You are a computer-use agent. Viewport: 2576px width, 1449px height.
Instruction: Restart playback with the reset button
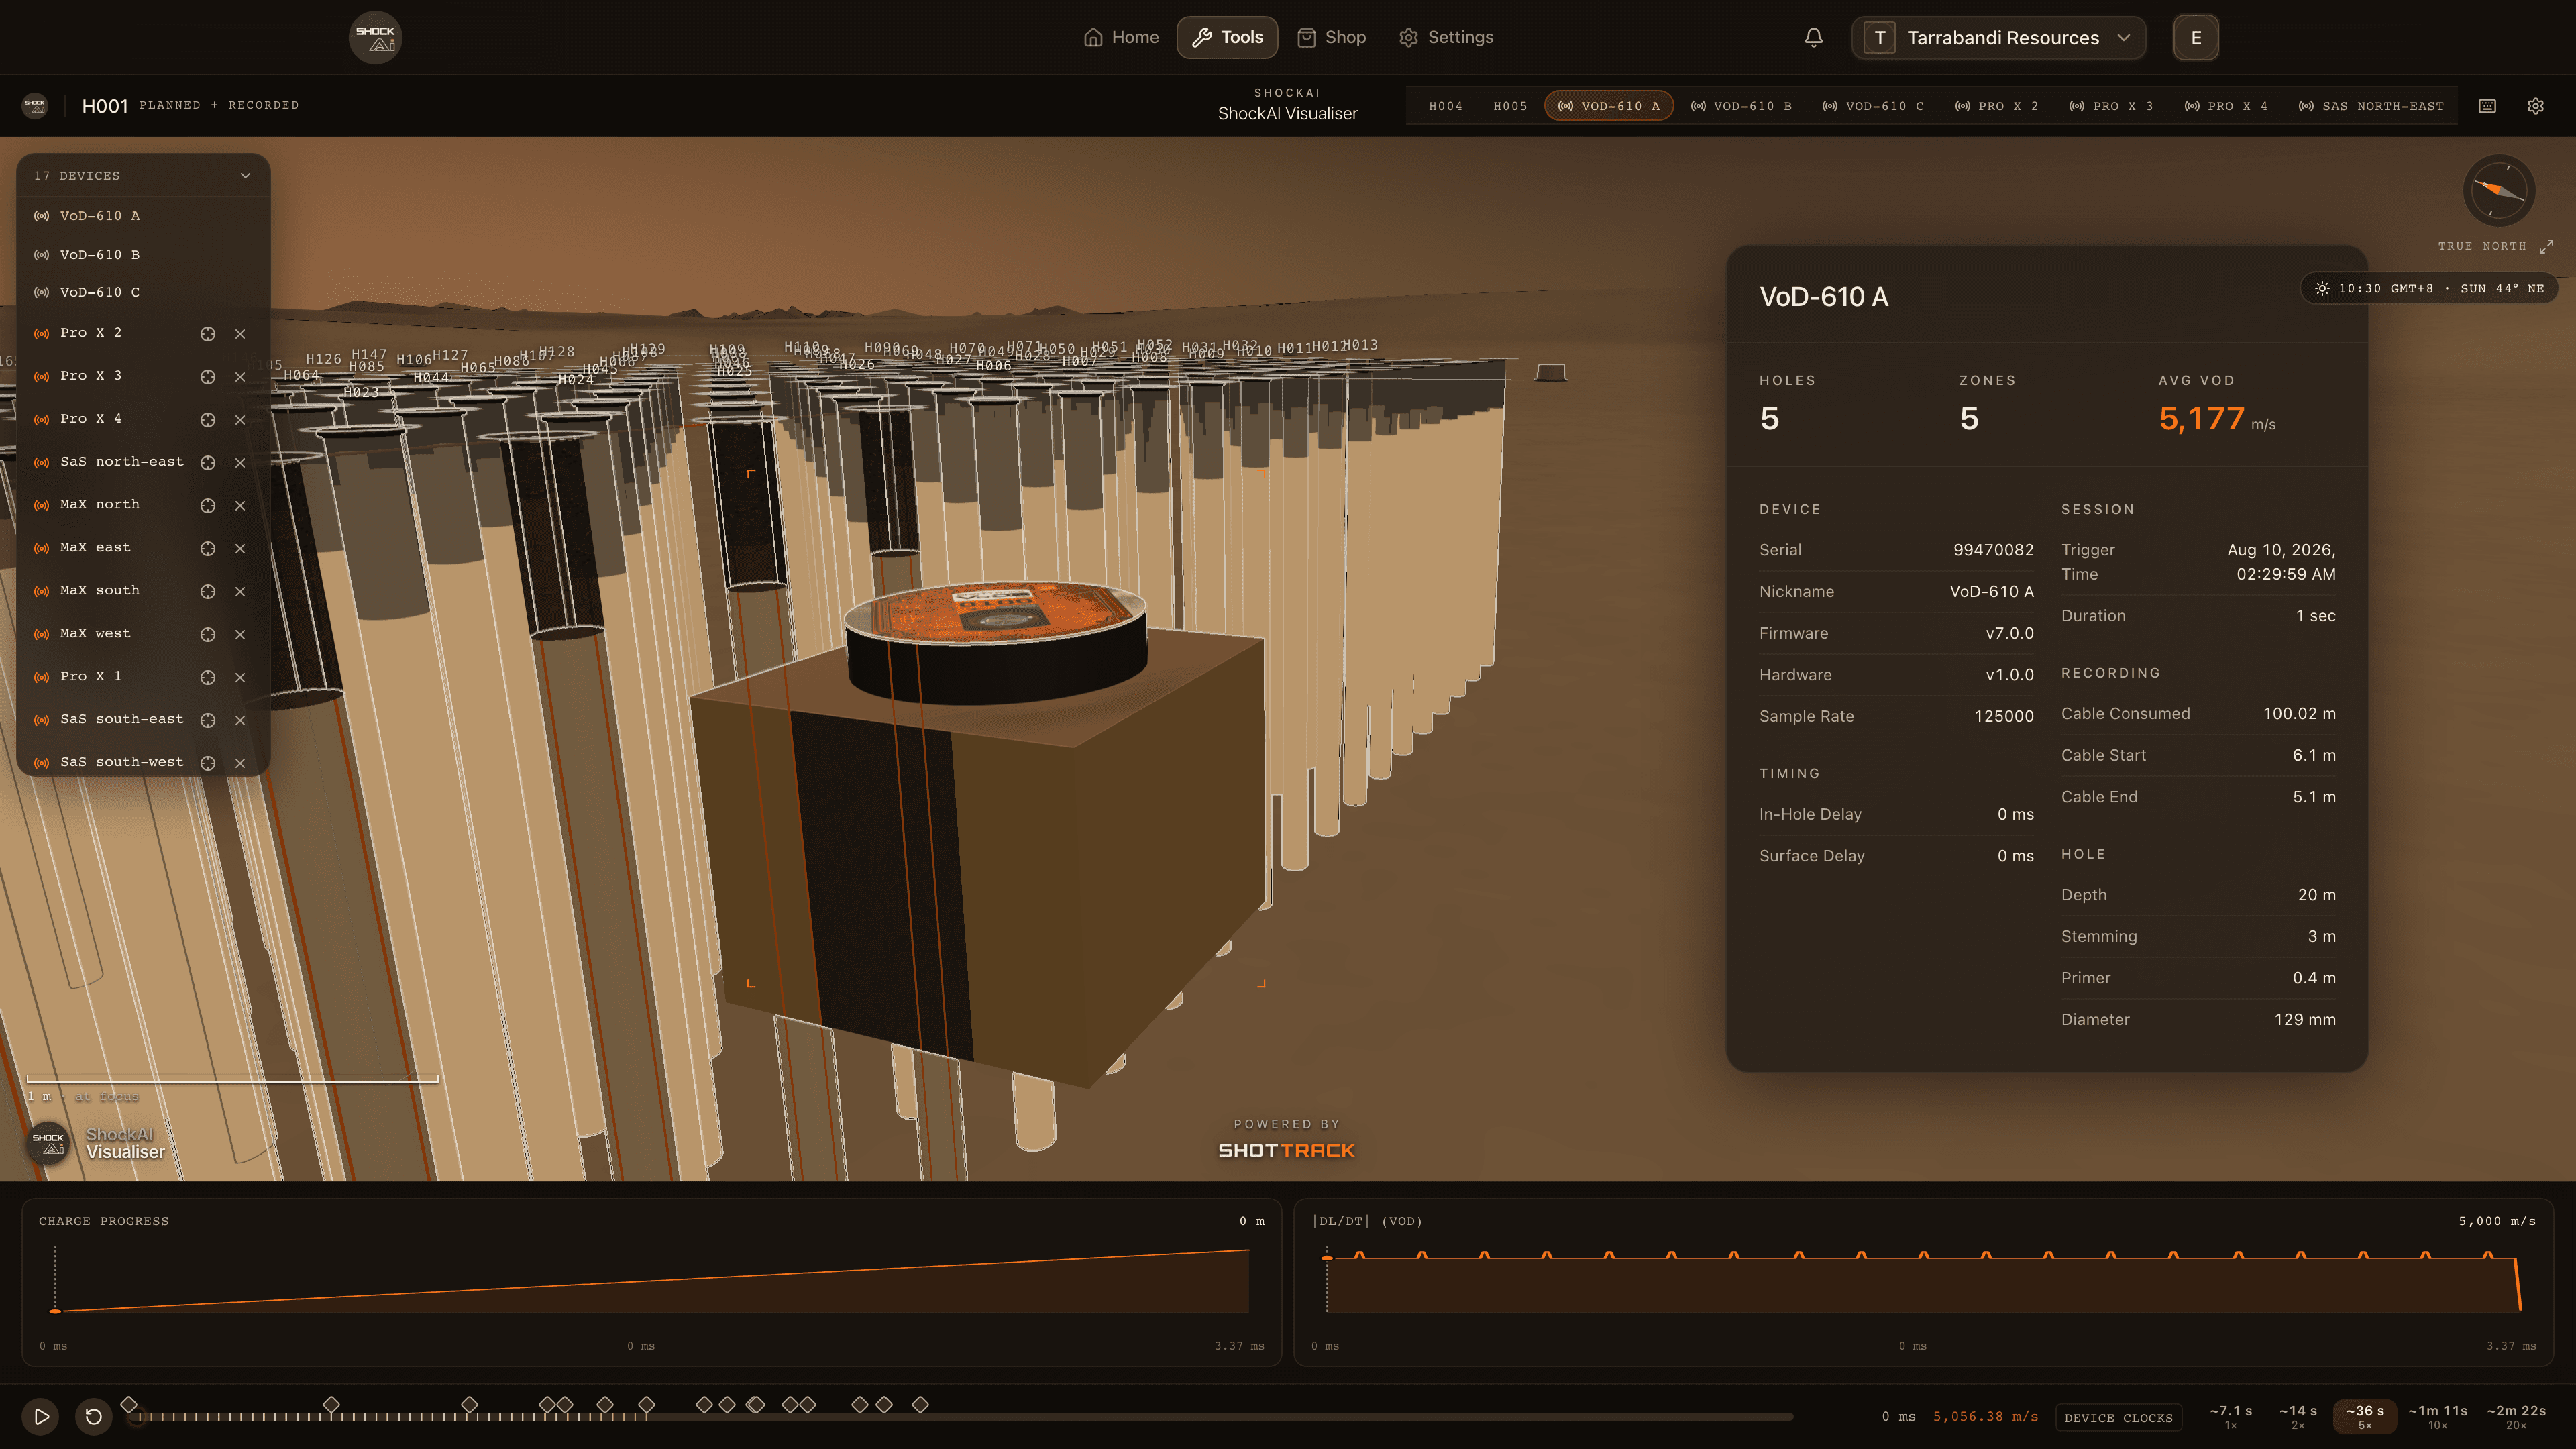(x=93, y=1416)
